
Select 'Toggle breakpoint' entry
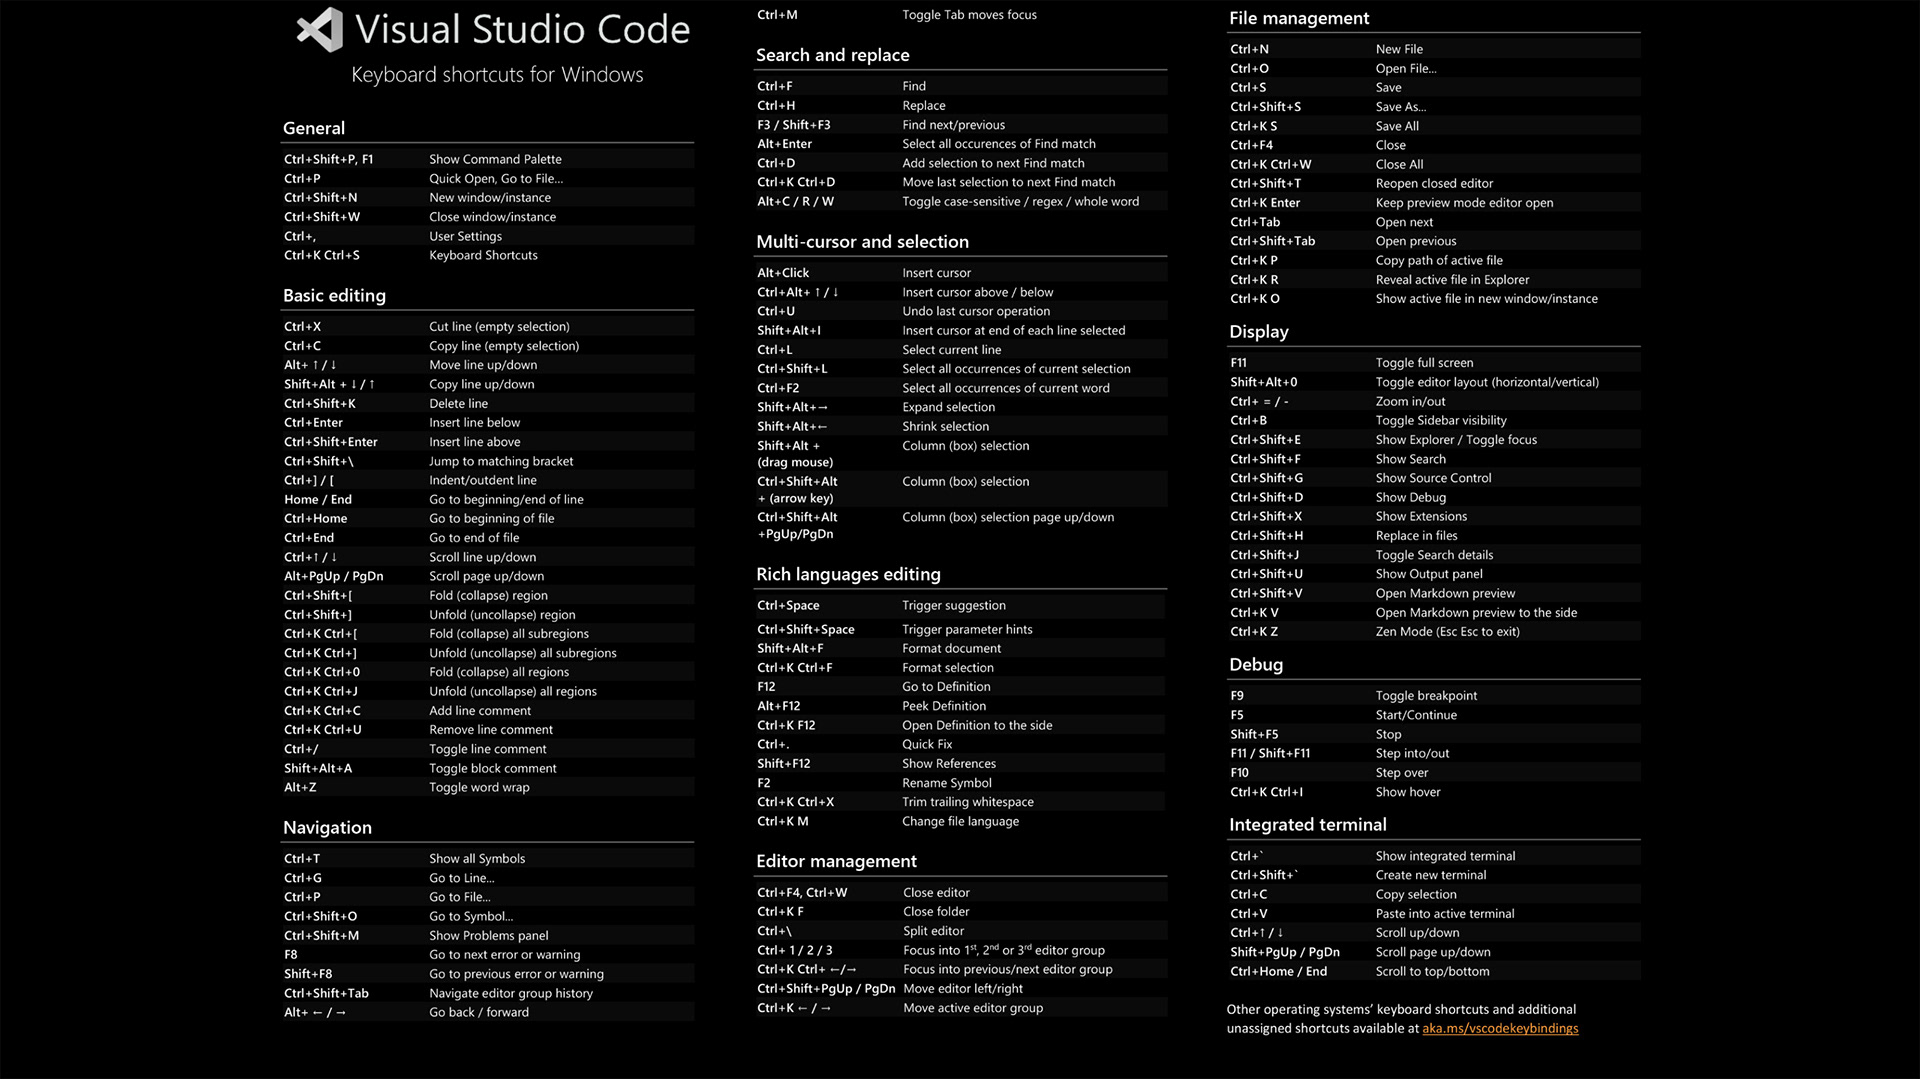1426,696
